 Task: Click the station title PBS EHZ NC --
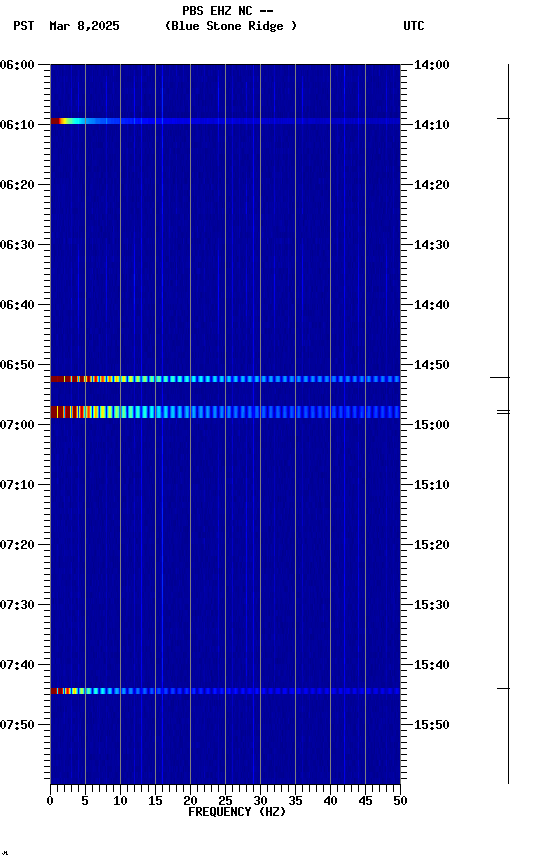click(x=228, y=10)
